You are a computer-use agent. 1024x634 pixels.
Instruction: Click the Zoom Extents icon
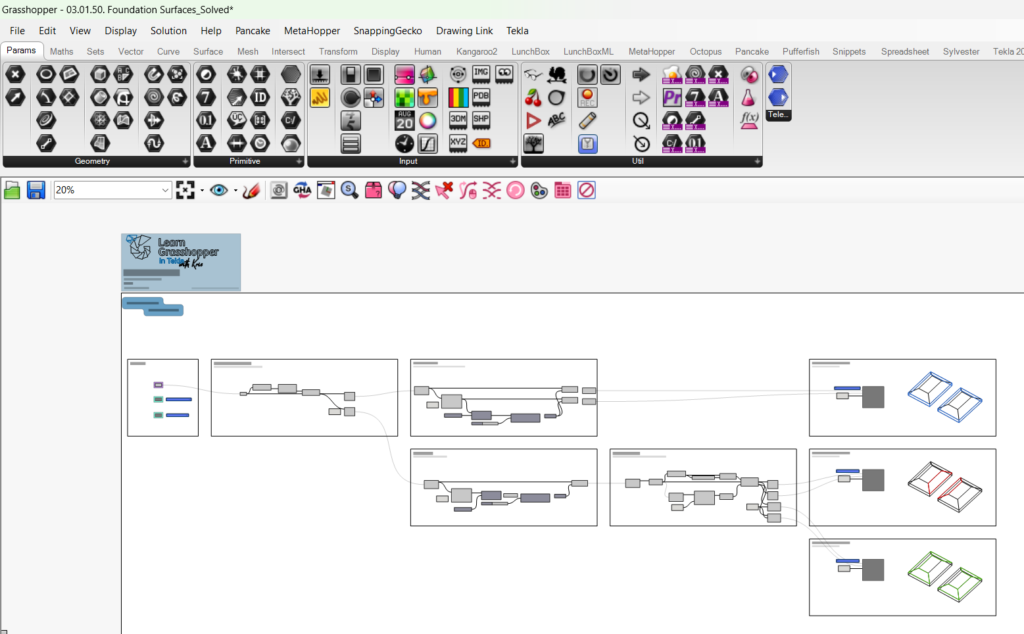coord(184,190)
